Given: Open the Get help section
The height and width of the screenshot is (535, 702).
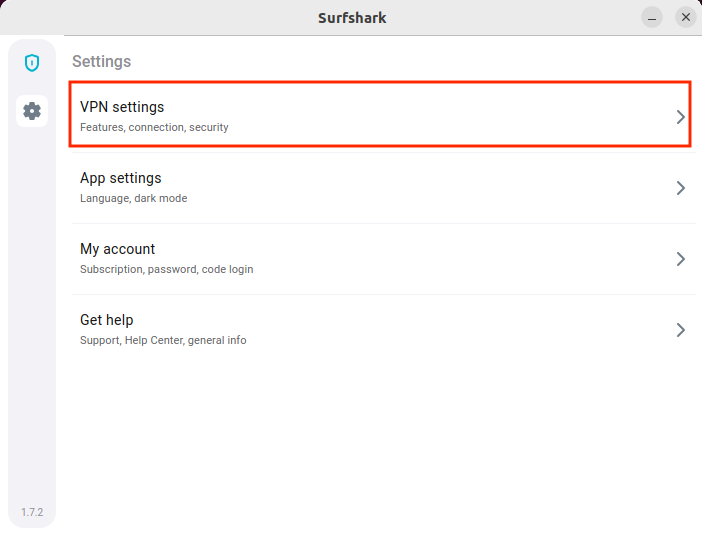Looking at the screenshot, I should pos(107,320).
